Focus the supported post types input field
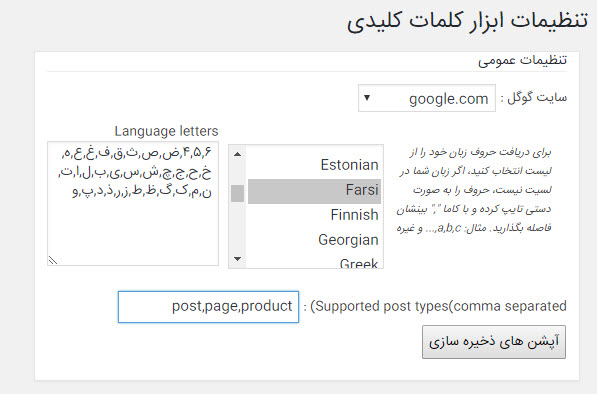This screenshot has width=597, height=394. click(x=208, y=307)
